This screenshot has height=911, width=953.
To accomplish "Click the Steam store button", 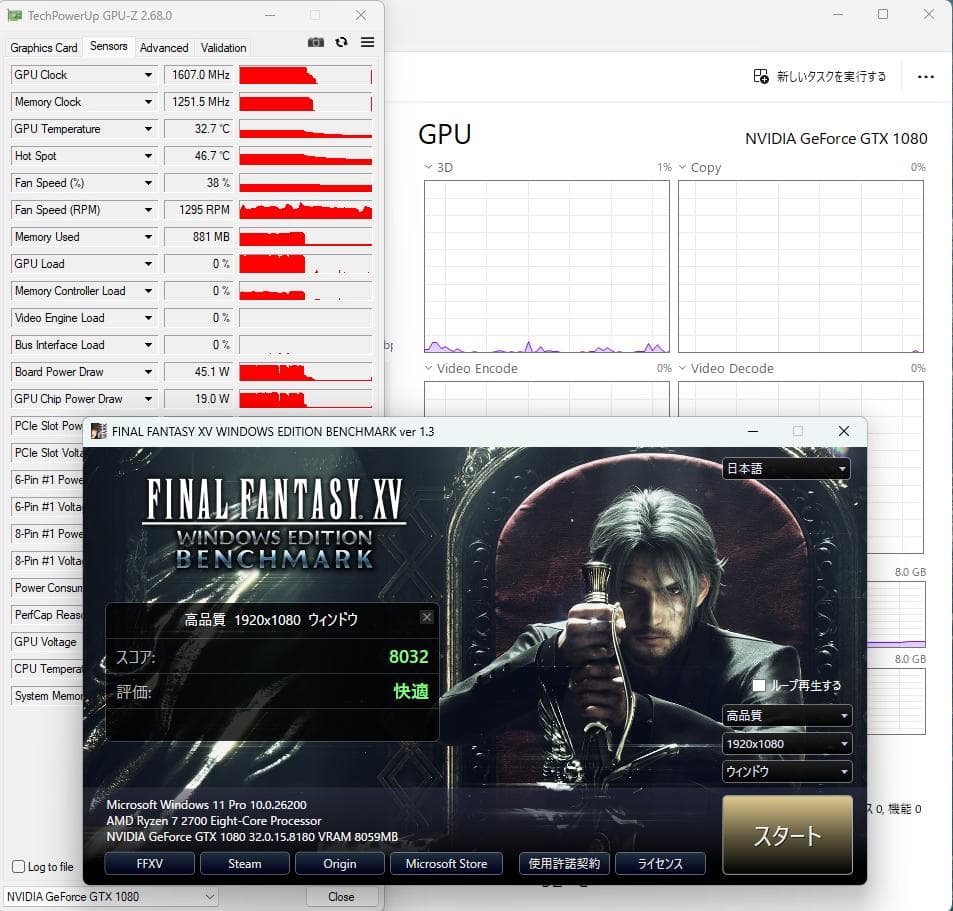I will [245, 864].
